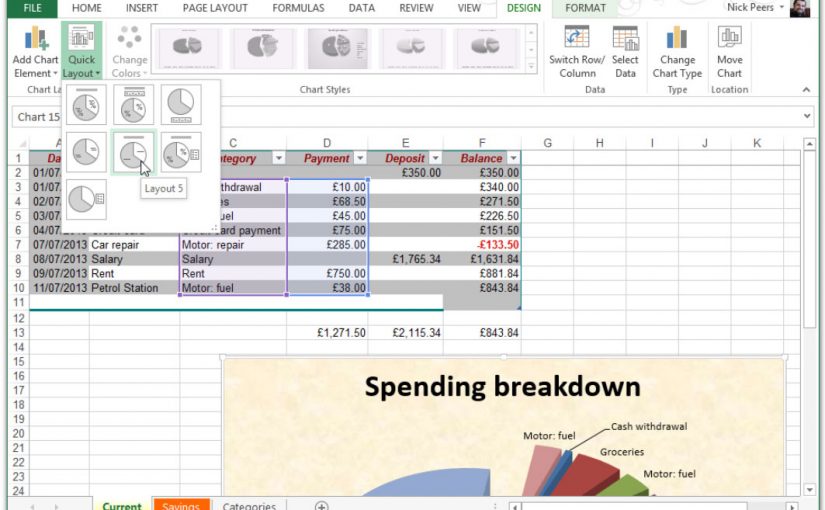The width and height of the screenshot is (825, 510).
Task: Open the Add Chart Element menu
Action: [35, 52]
